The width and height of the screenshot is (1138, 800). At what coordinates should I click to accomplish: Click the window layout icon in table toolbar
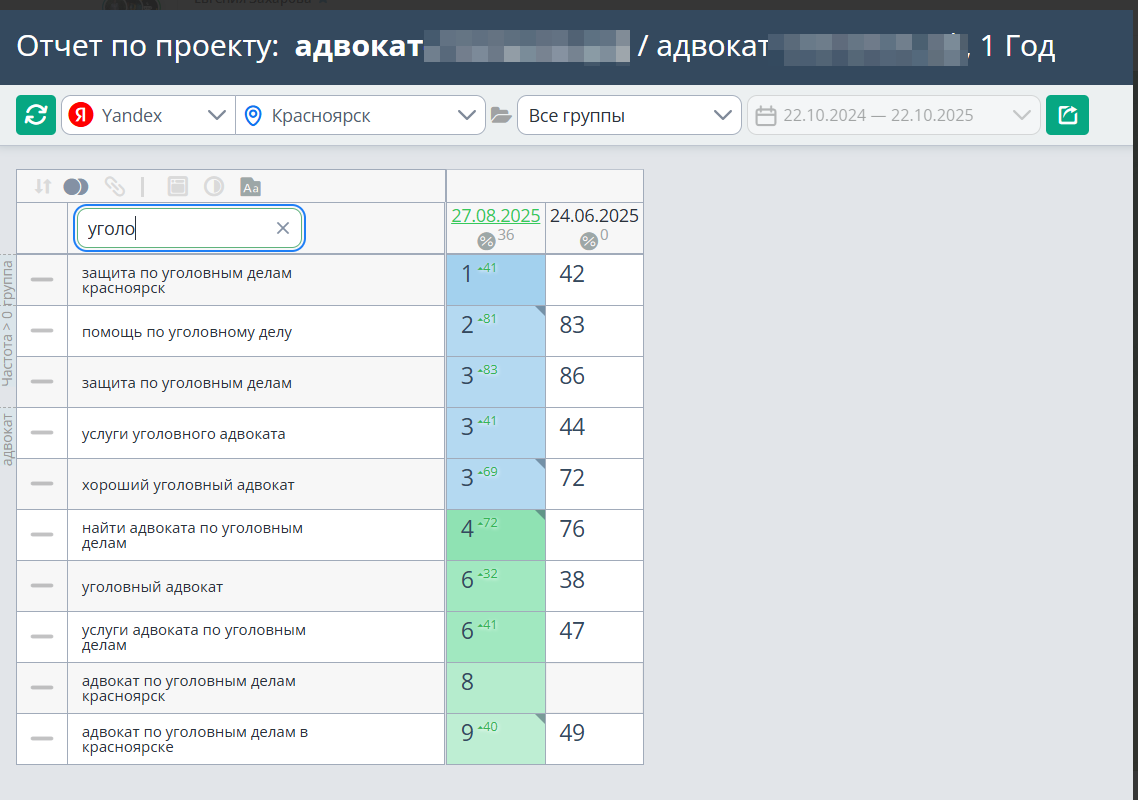pos(177,186)
